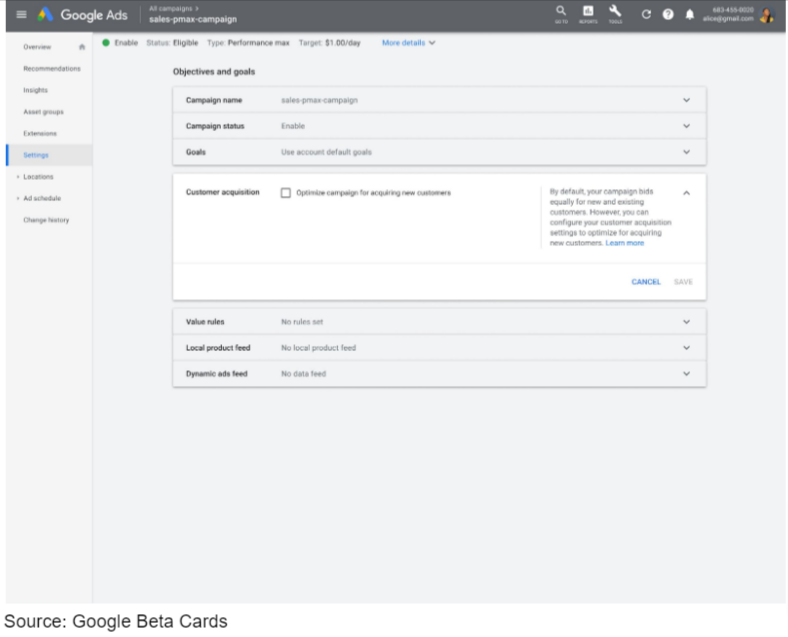
Task: Click the home icon beside Overview
Action: click(82, 47)
